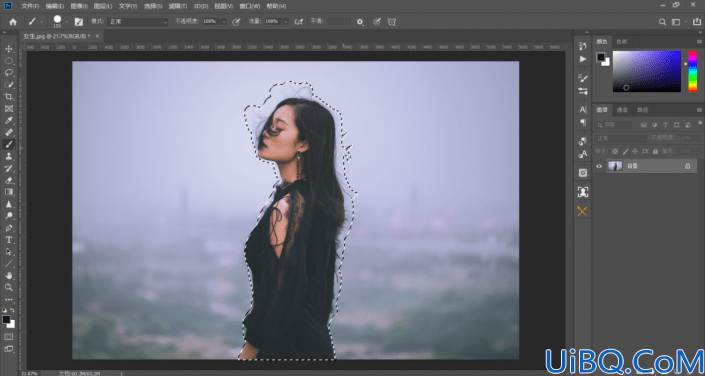Screen dimensions: 705x376
Task: Open the Brush Settings panel icon
Action: point(583,78)
